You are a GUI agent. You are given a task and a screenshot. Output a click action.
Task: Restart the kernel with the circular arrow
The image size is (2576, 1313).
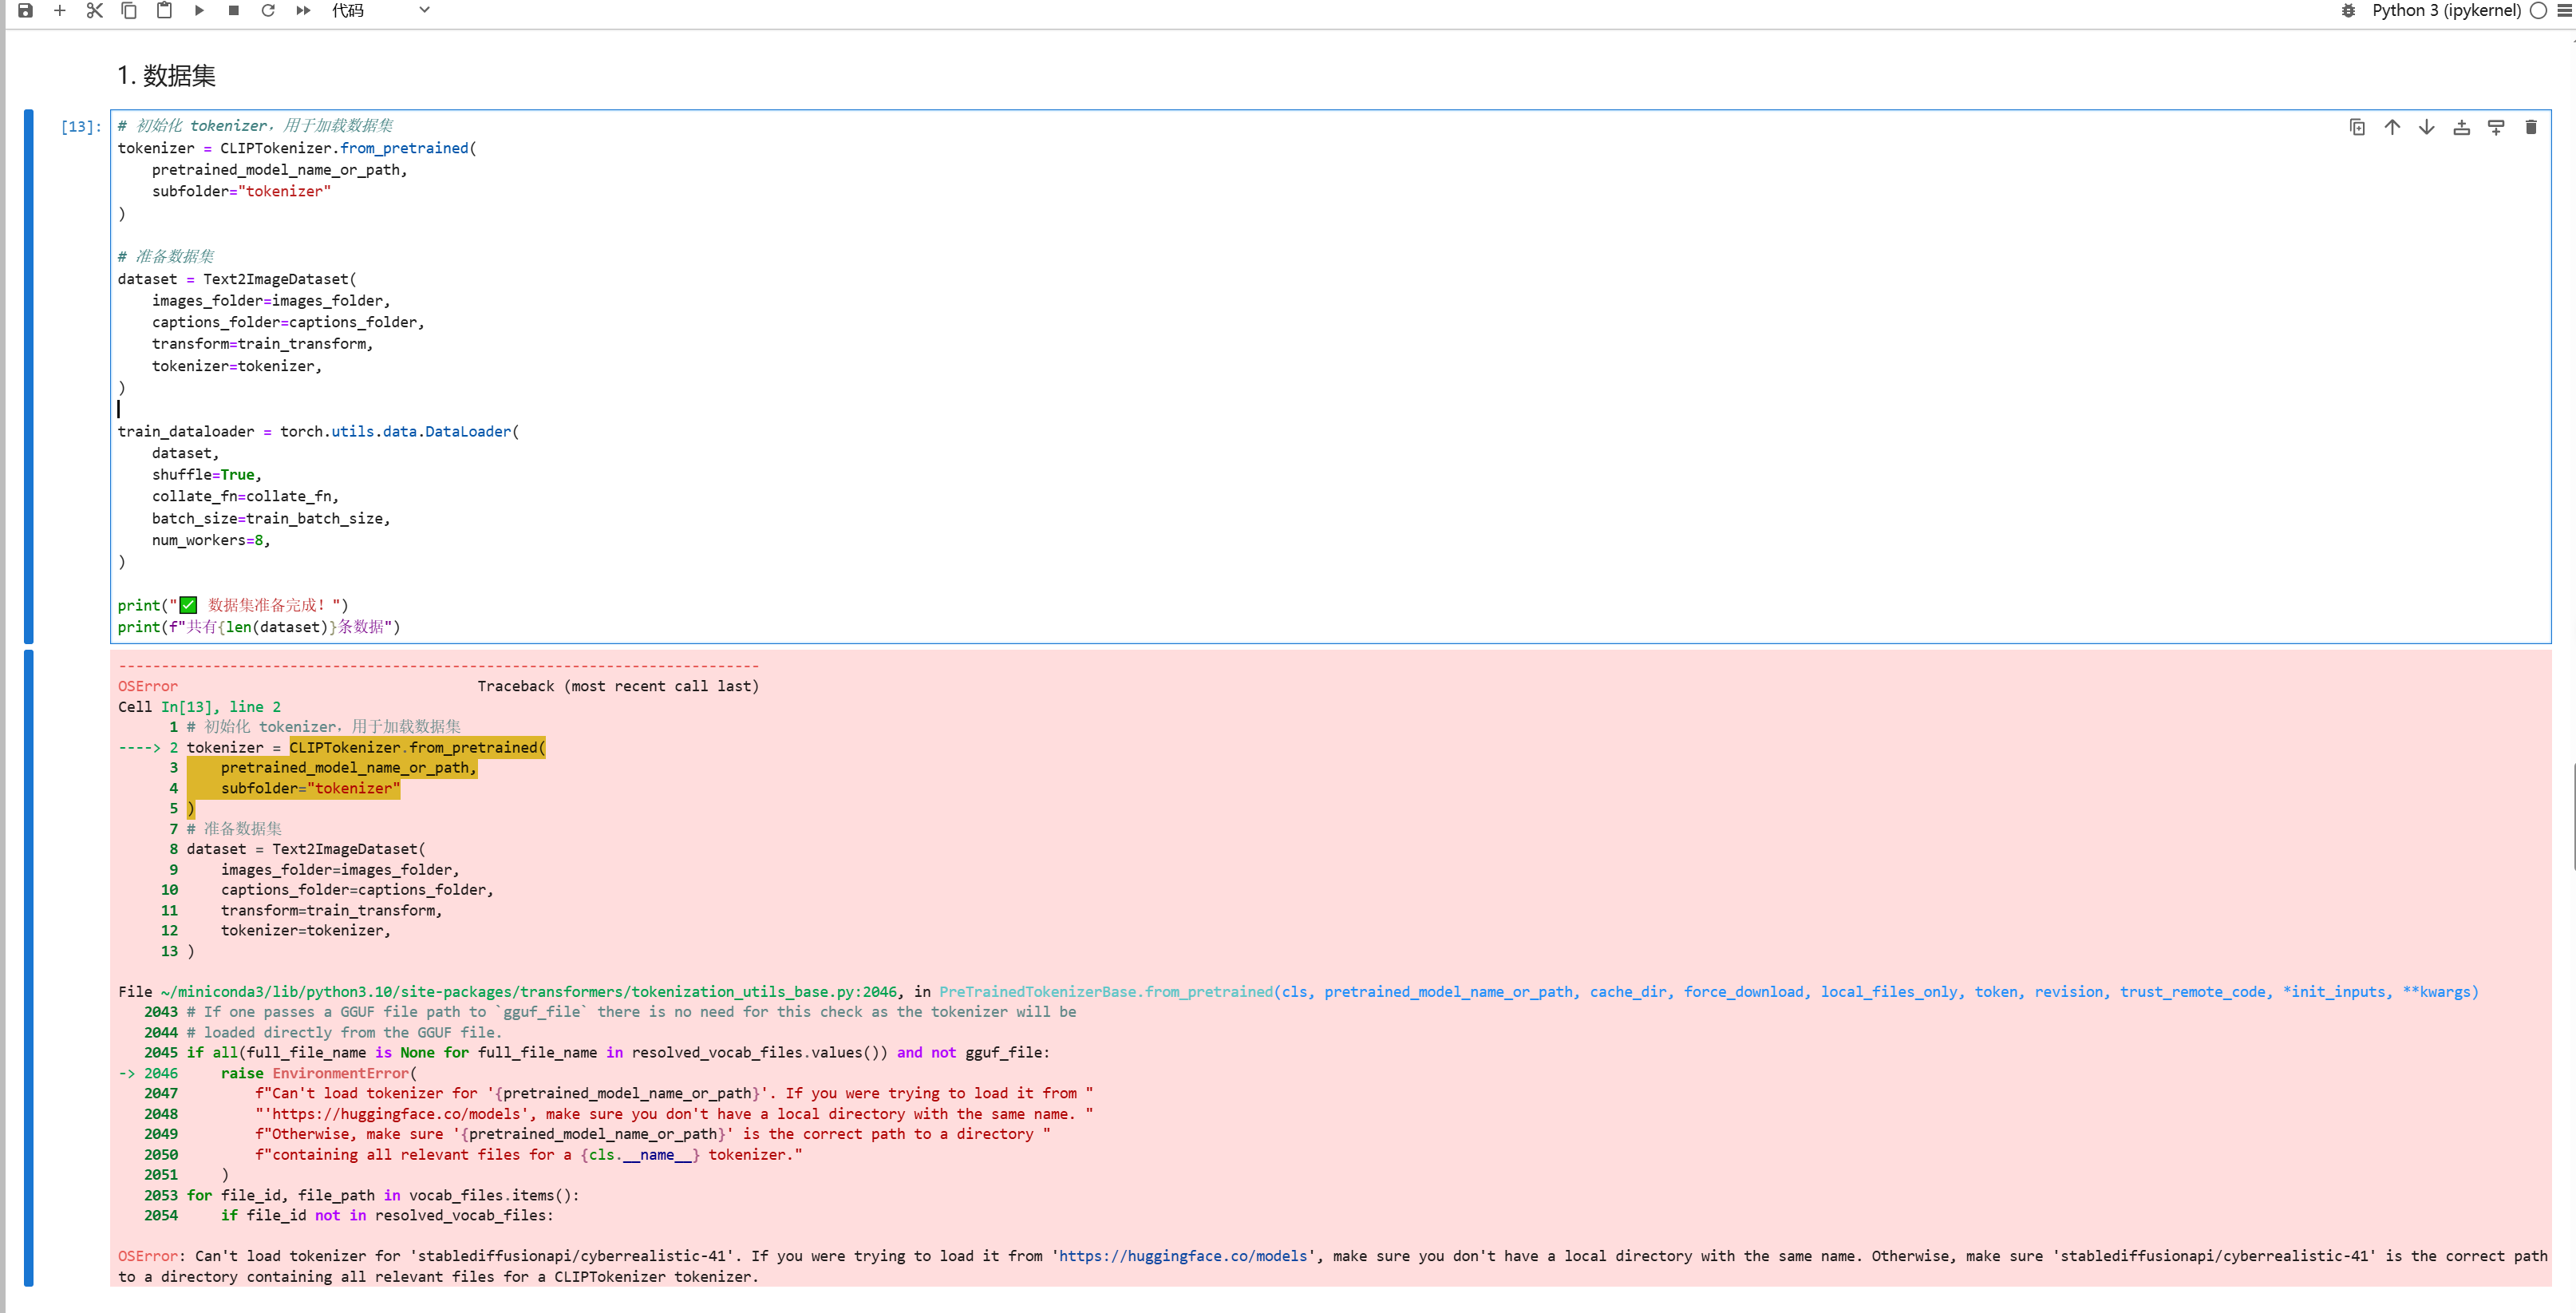(x=268, y=10)
